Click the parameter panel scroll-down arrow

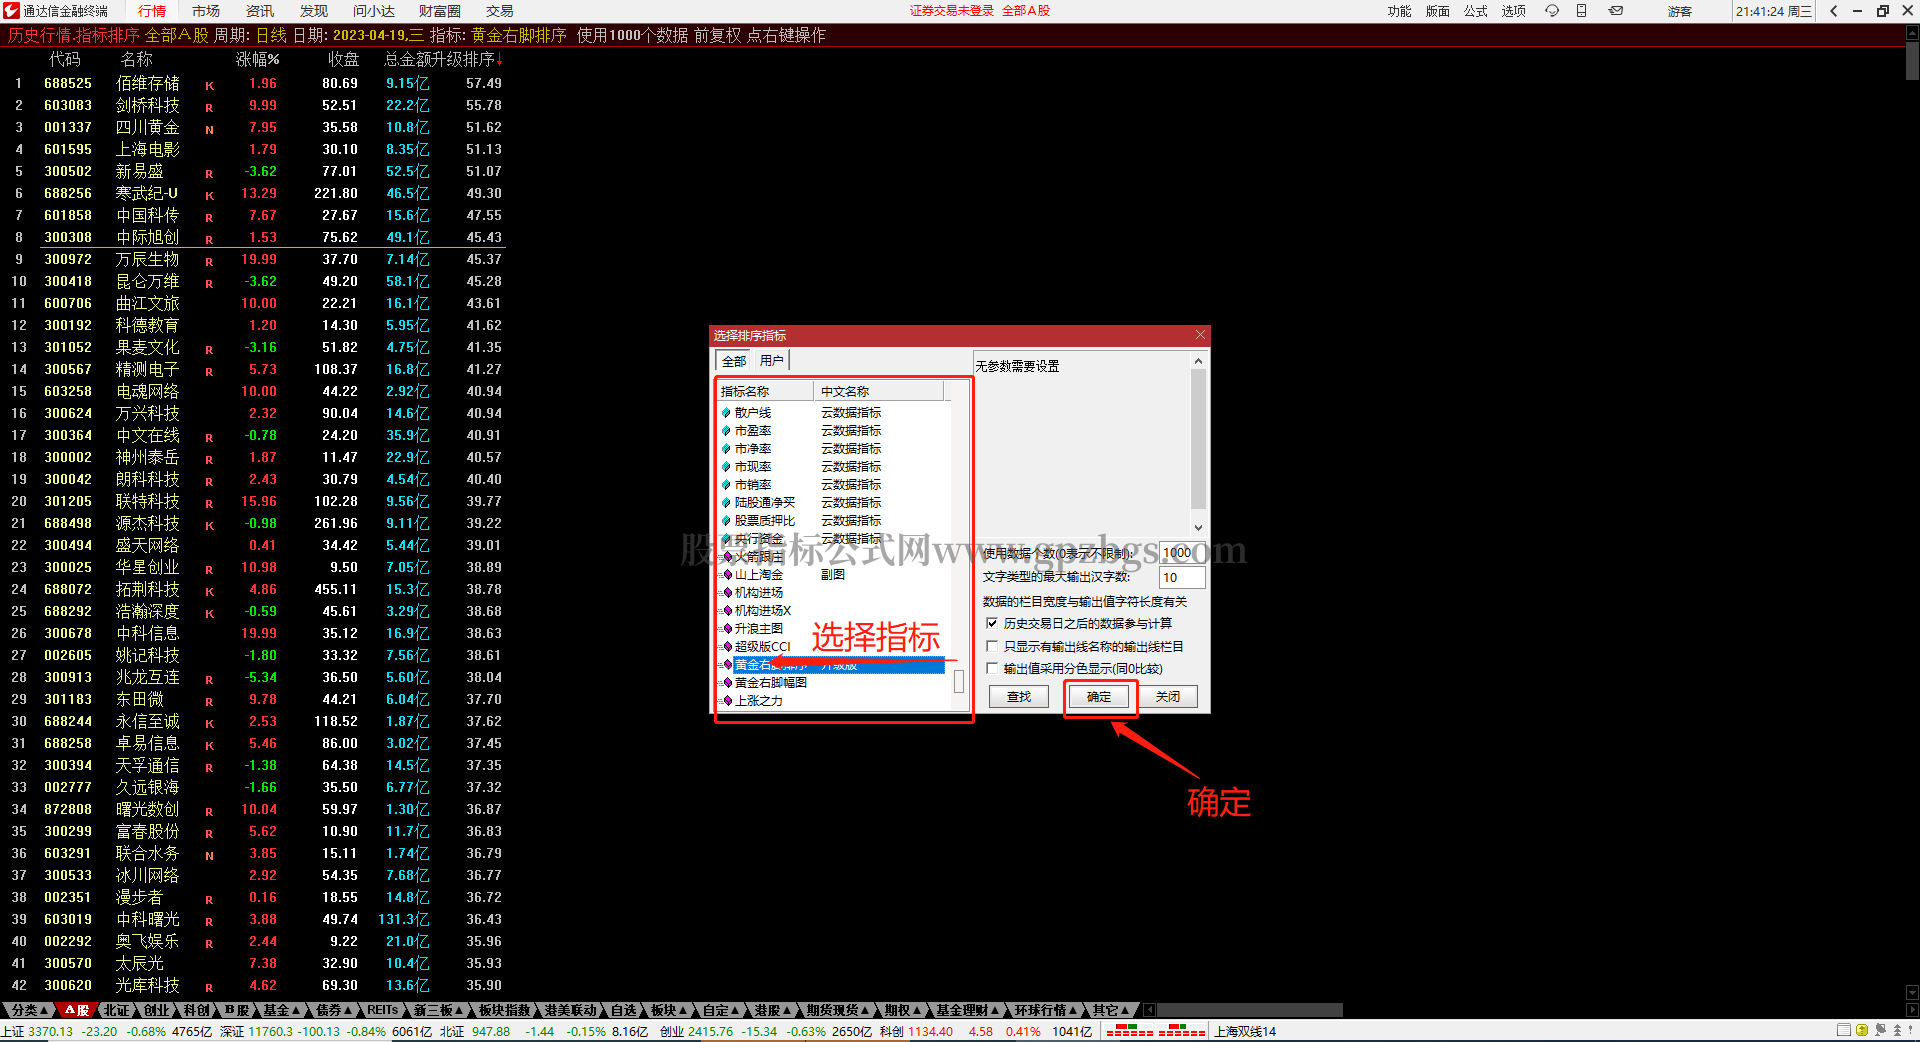coord(1198,528)
